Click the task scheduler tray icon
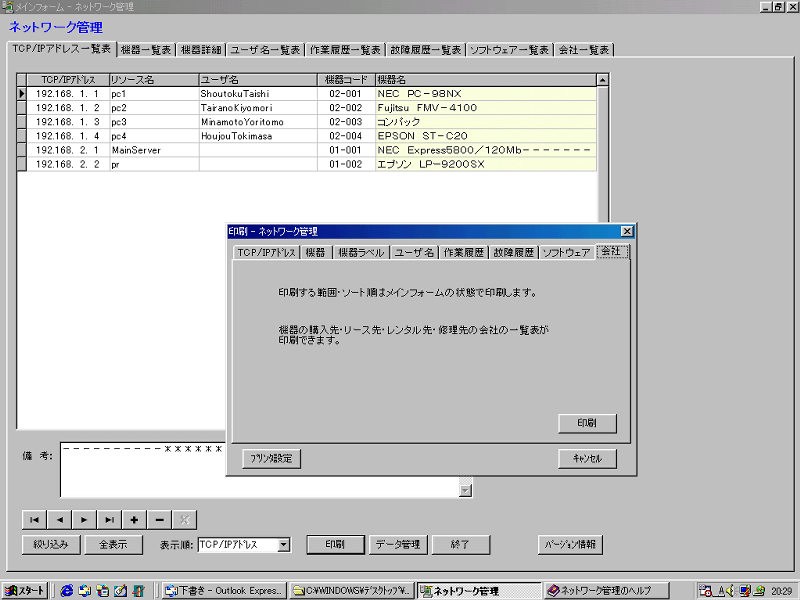The width and height of the screenshot is (800, 600). [706, 591]
